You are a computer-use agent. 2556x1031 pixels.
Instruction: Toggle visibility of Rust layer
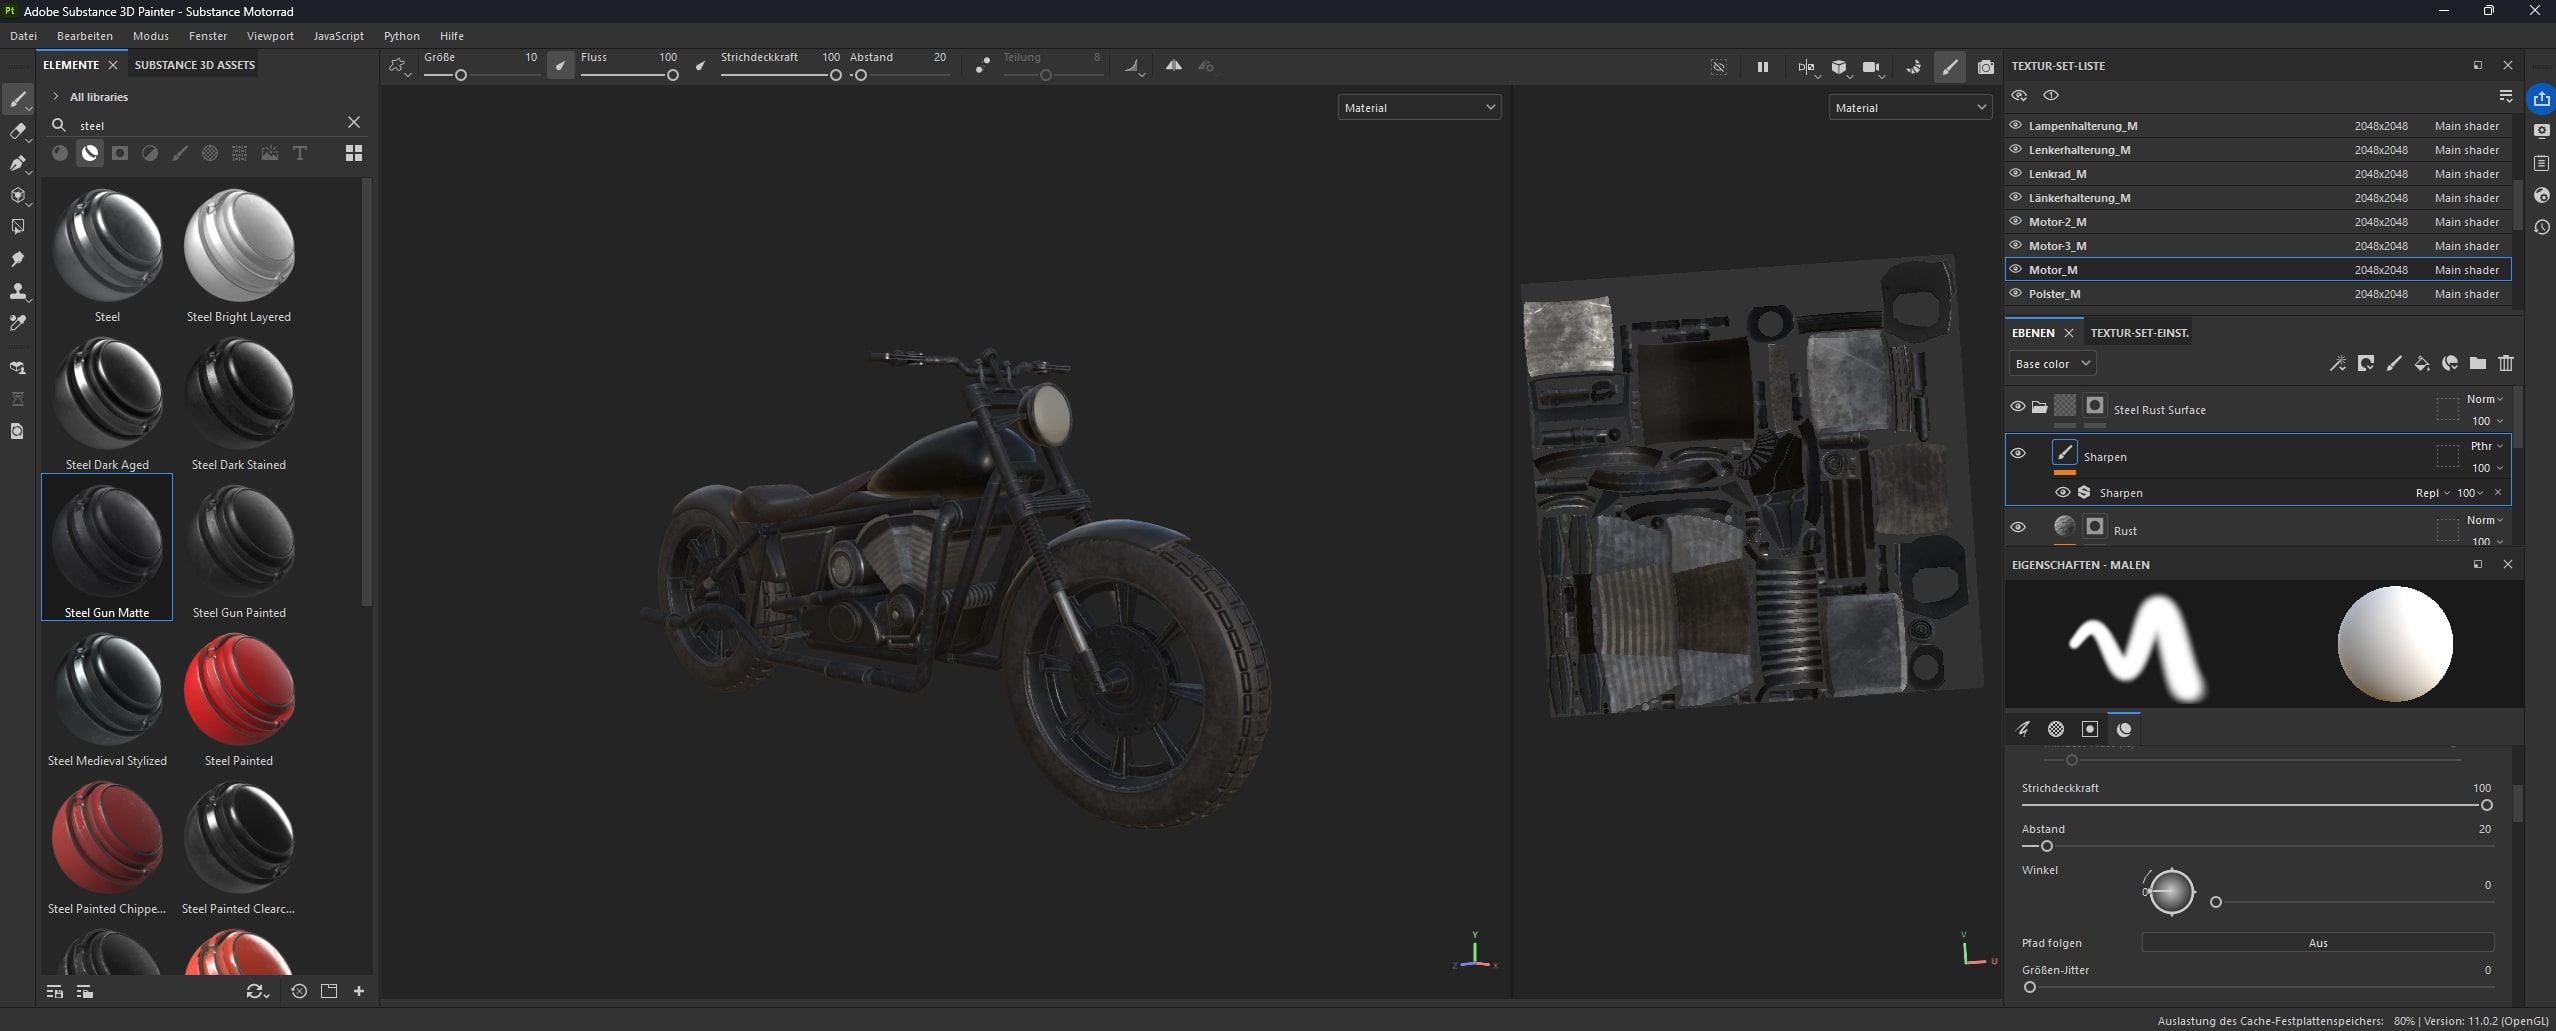coord(2018,528)
